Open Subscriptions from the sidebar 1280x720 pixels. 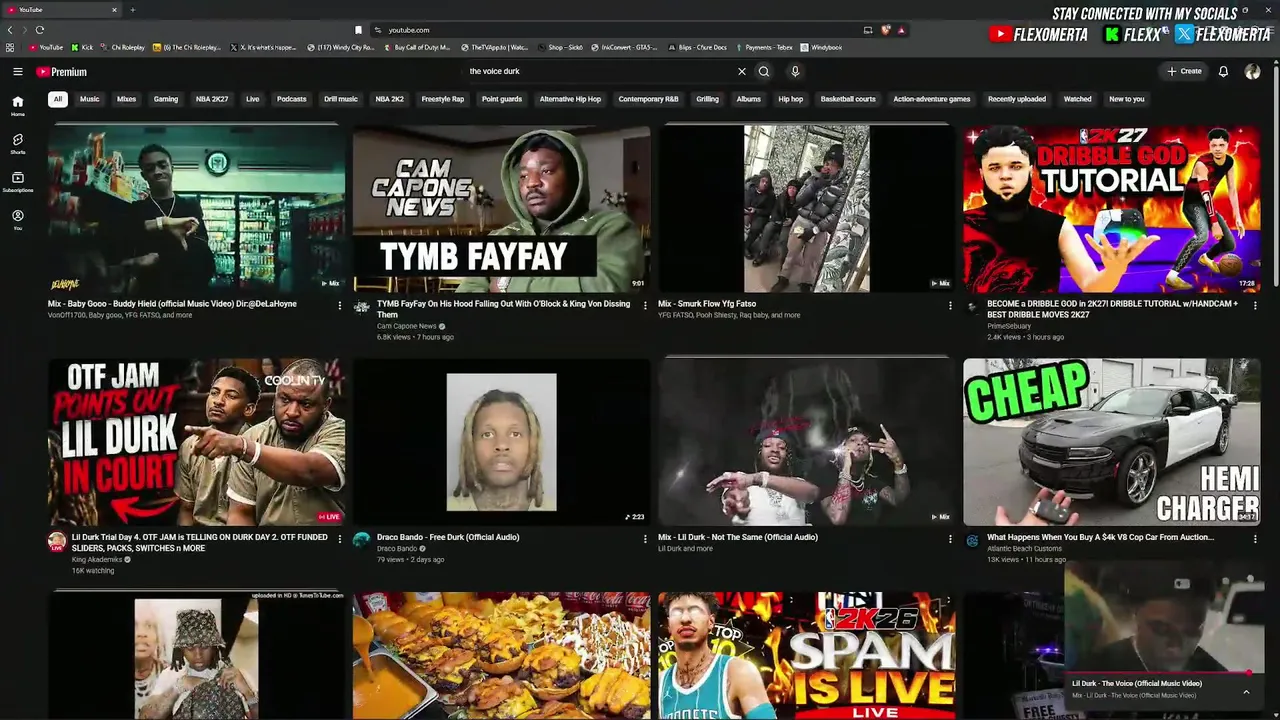pyautogui.click(x=17, y=182)
